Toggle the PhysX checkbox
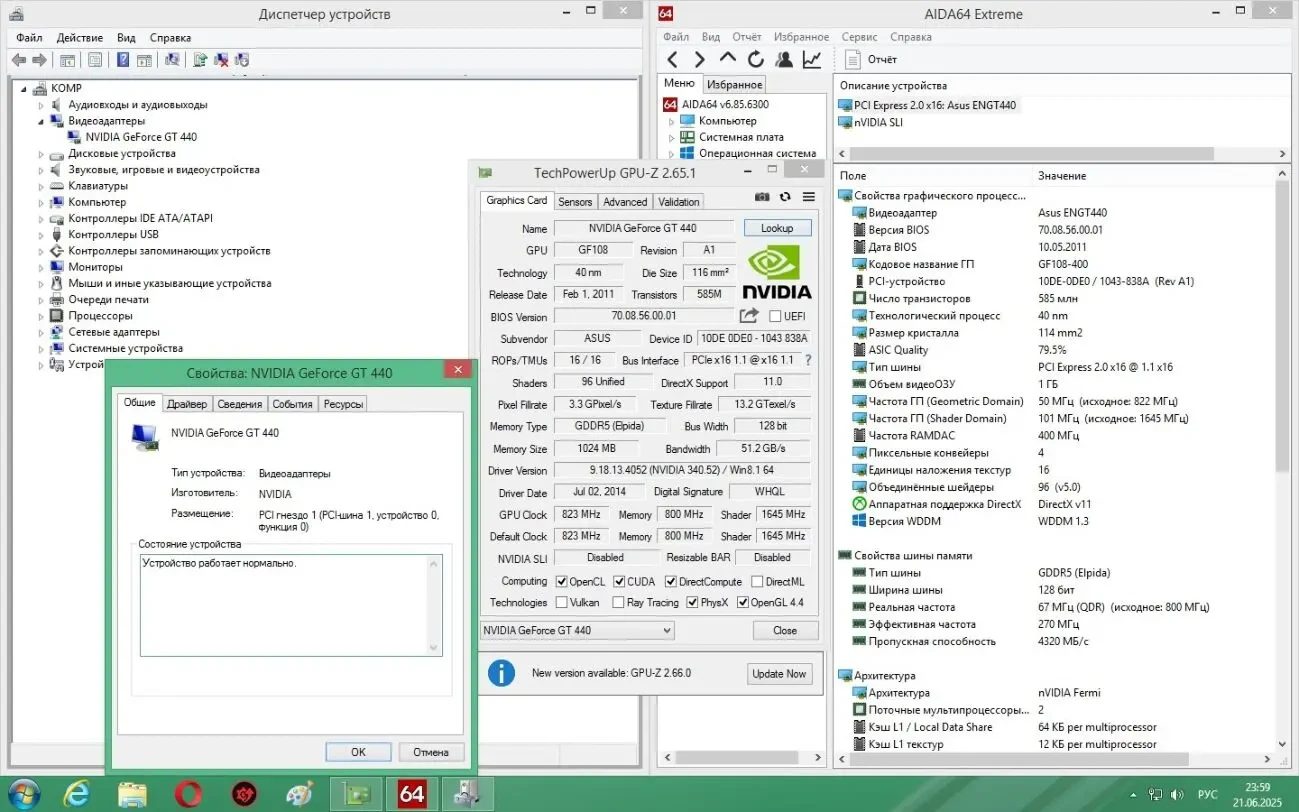This screenshot has width=1299, height=812. tap(692, 603)
